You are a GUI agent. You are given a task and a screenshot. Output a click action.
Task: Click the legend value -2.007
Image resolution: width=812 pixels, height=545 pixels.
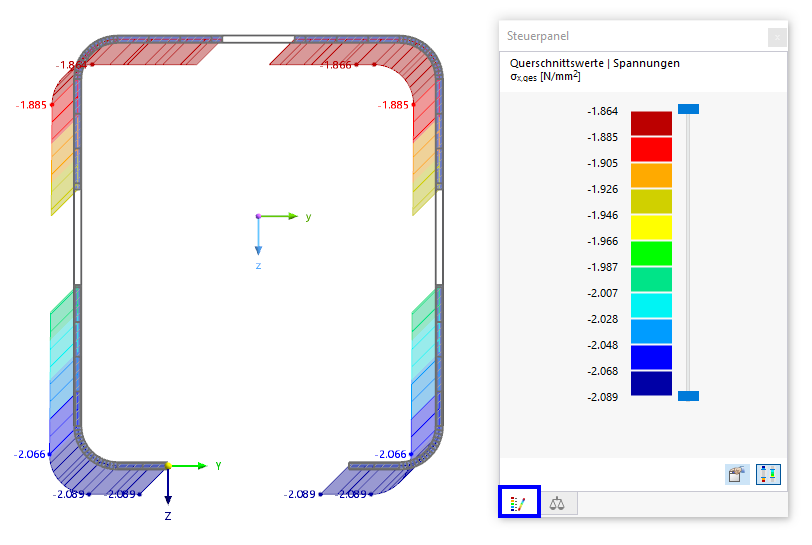[603, 293]
